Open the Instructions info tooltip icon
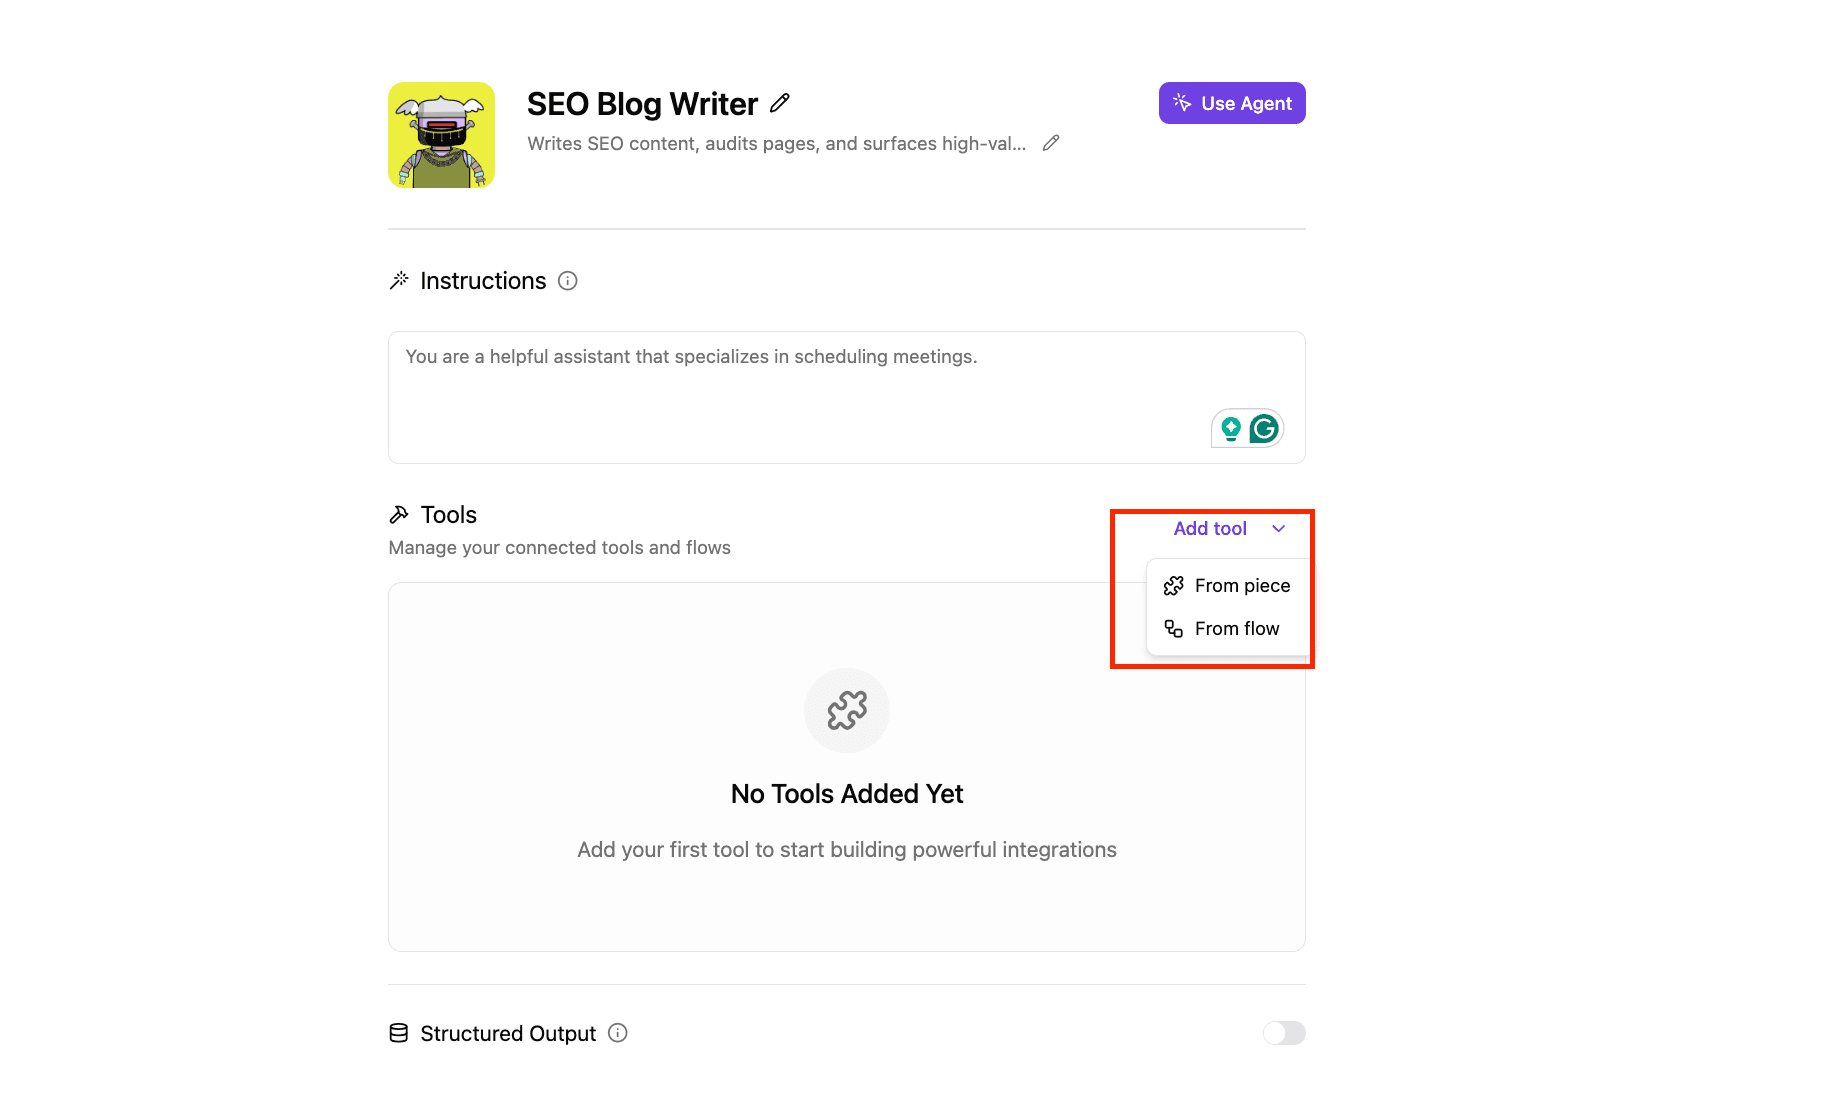1828x1118 pixels. pos(568,281)
